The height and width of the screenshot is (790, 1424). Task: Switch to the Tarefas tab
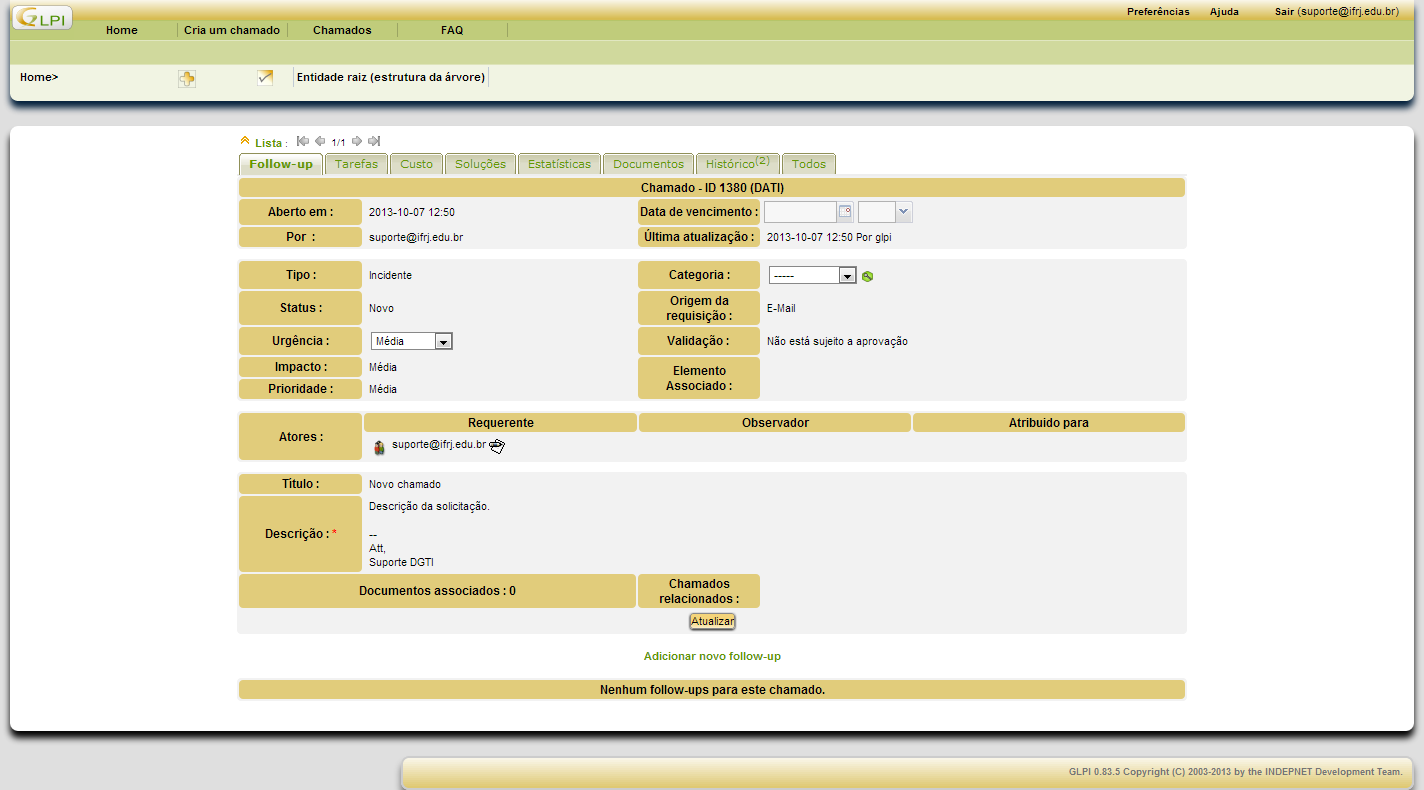(356, 164)
